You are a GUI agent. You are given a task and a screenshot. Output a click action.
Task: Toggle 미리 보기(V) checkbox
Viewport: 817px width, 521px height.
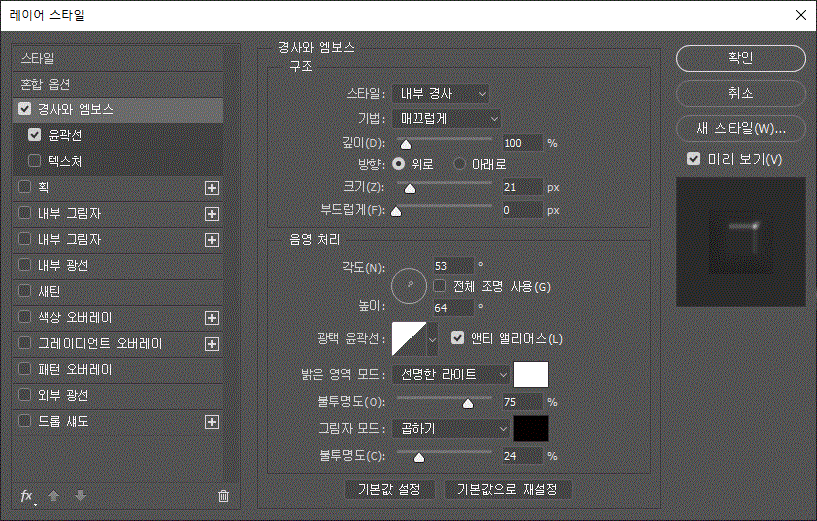point(694,158)
